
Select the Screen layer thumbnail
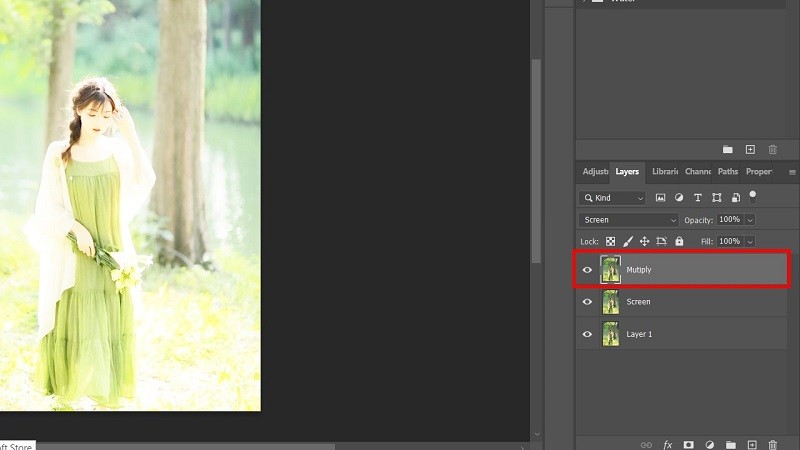click(x=610, y=302)
